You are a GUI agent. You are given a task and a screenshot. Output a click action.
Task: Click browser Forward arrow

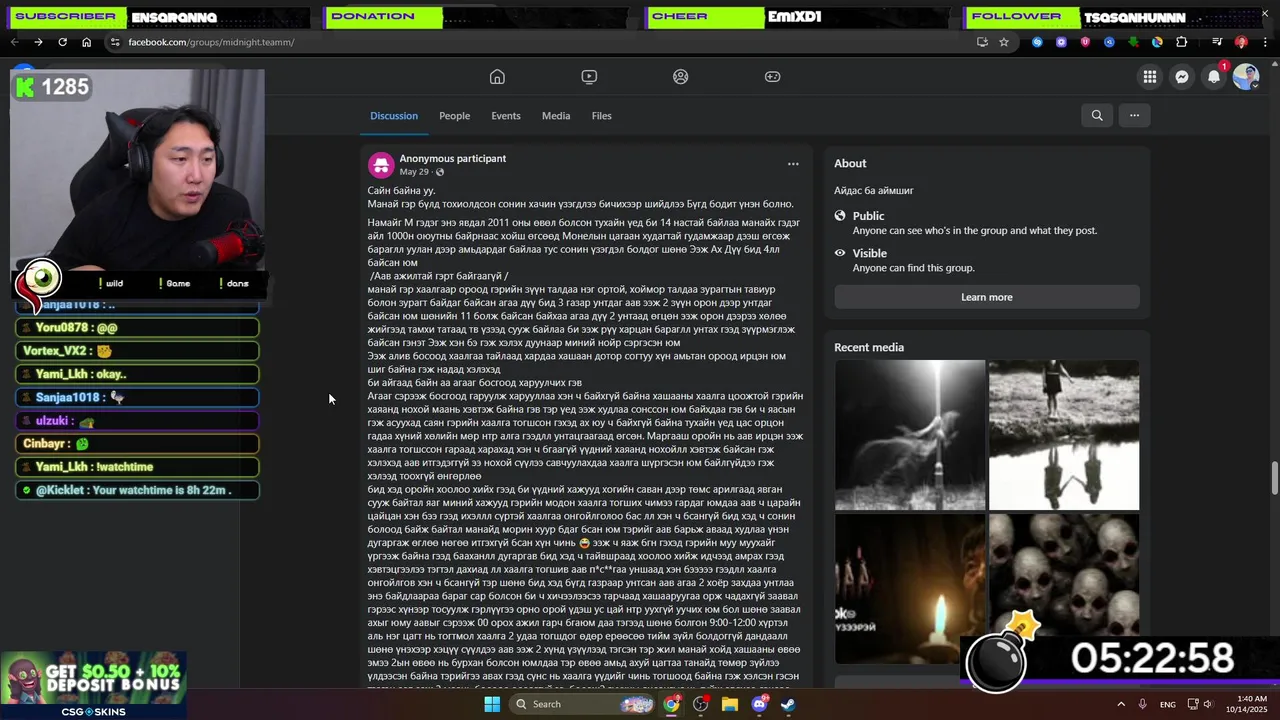click(x=38, y=42)
